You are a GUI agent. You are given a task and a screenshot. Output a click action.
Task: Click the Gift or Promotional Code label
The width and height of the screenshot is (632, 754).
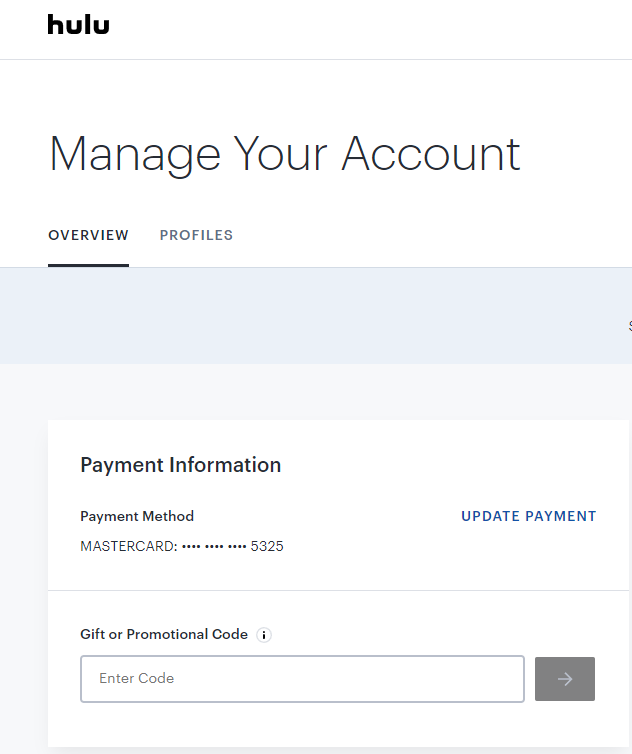(x=164, y=635)
